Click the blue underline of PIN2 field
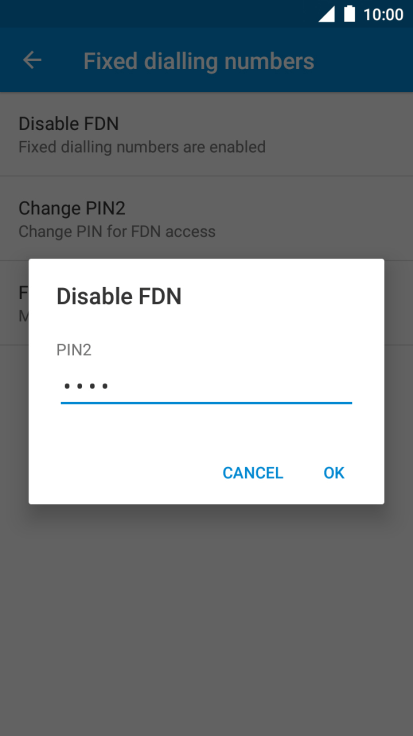This screenshot has height=736, width=413. (206, 403)
